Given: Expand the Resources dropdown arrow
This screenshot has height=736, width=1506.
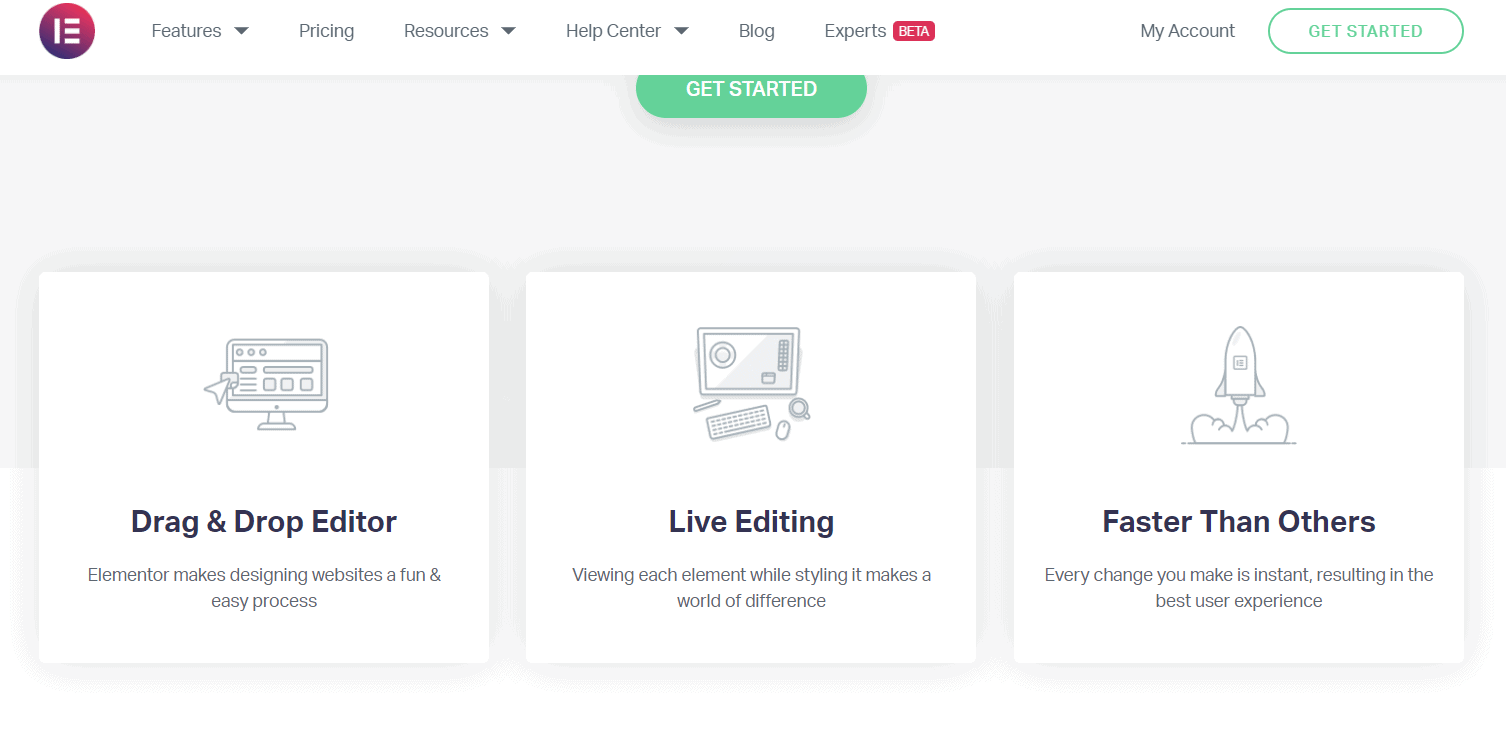Looking at the screenshot, I should (x=508, y=31).
